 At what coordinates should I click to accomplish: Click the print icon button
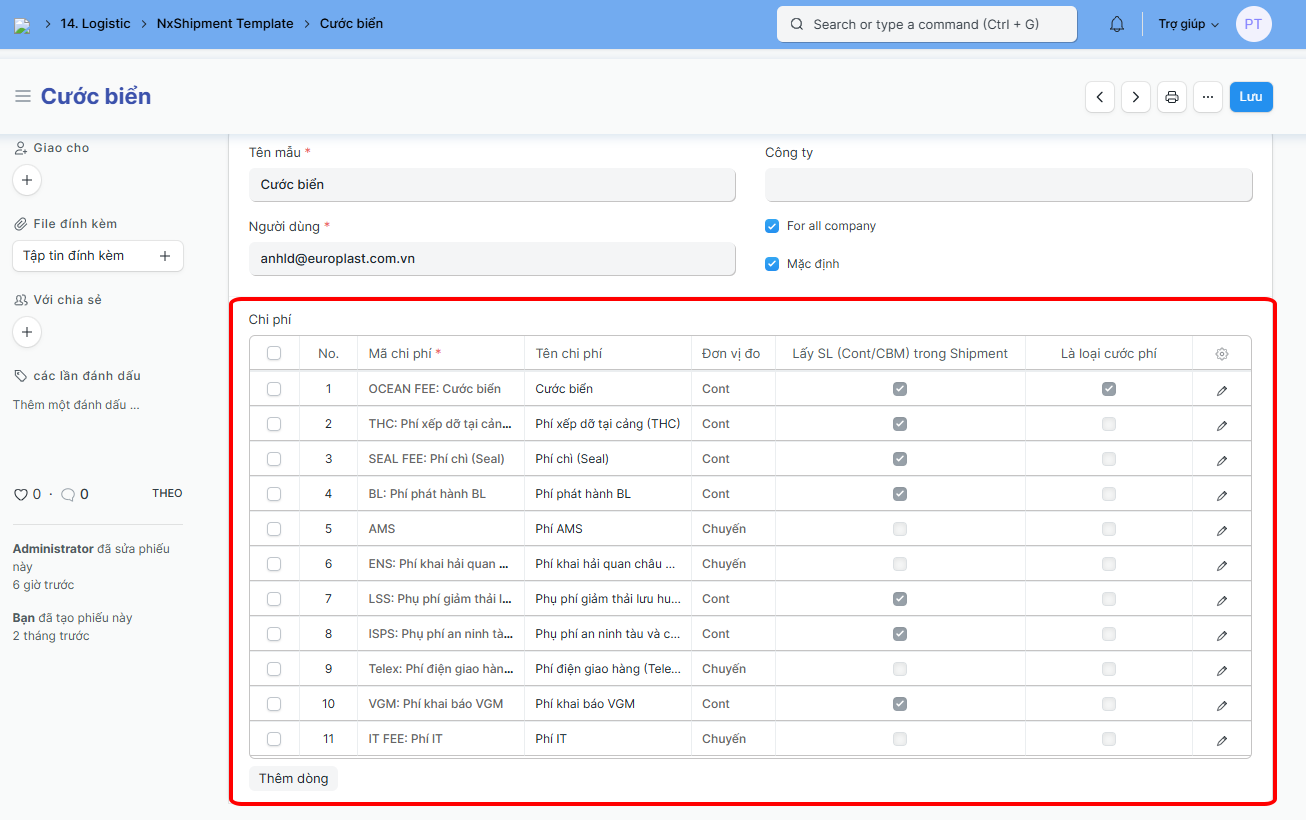pyautogui.click(x=1172, y=97)
